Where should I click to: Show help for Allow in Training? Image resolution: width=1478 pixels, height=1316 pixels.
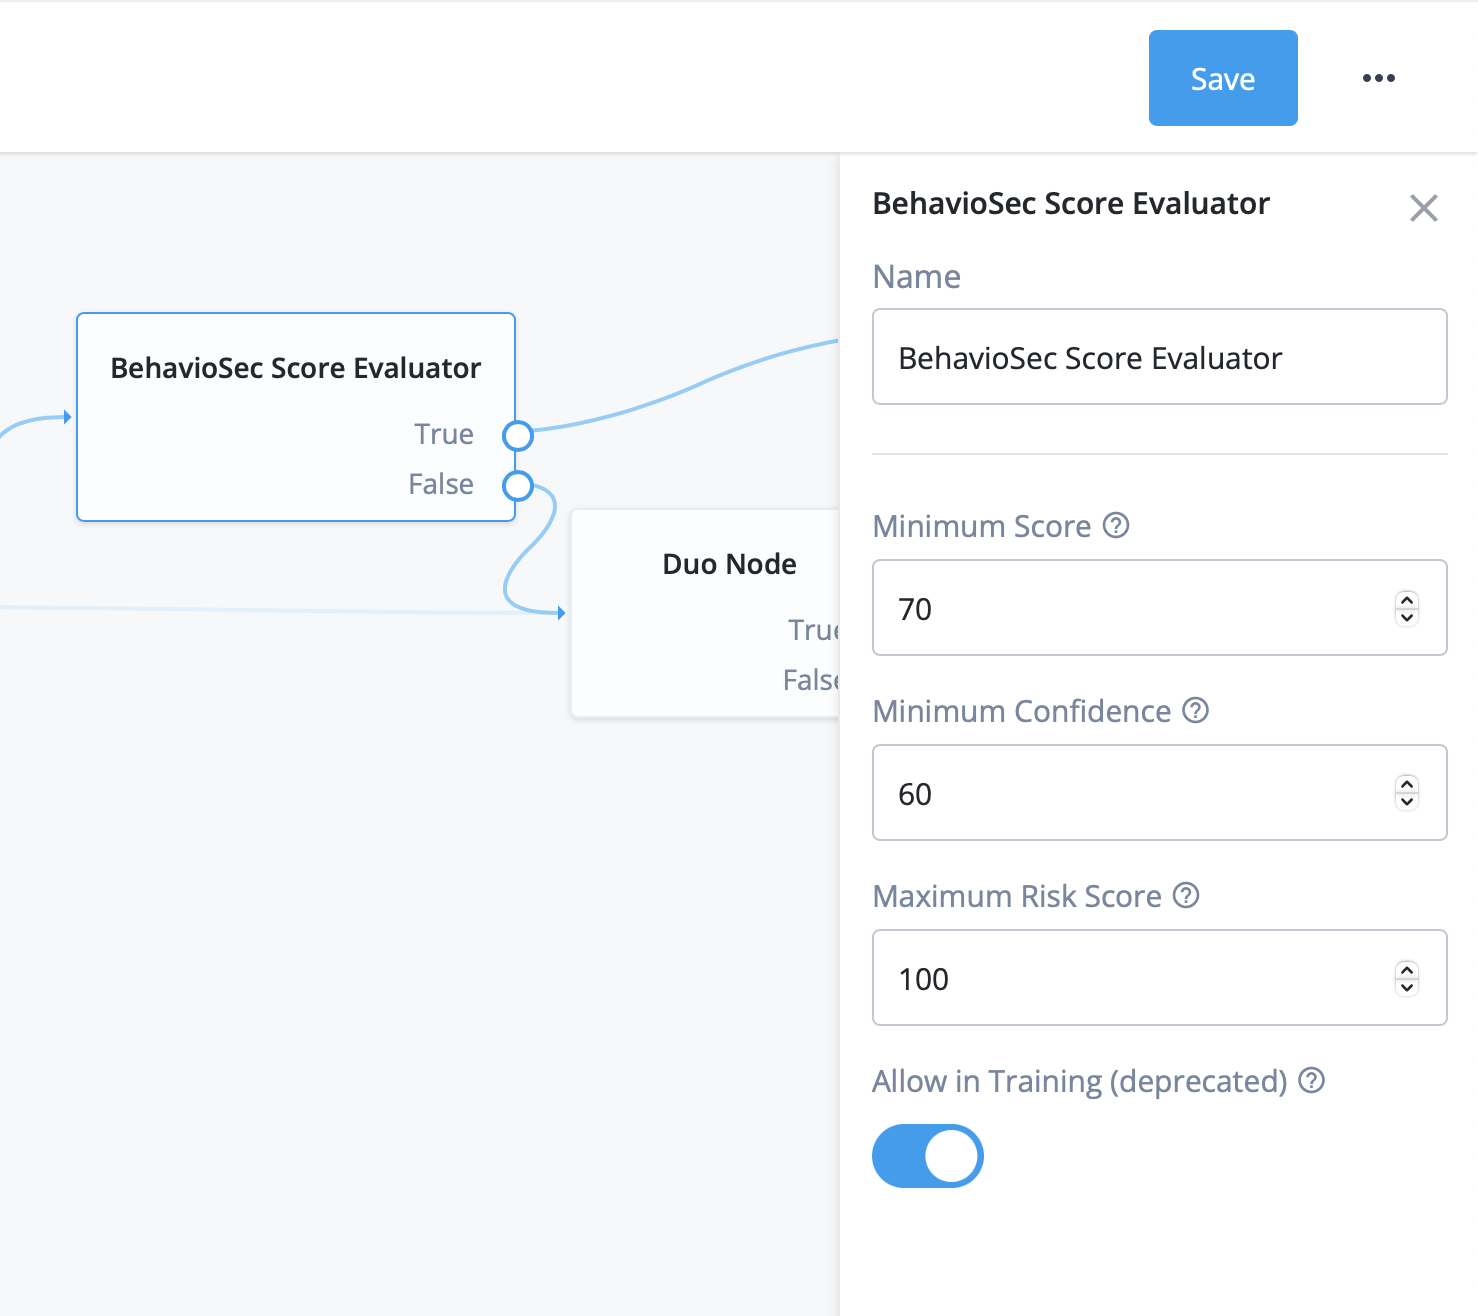1312,1080
